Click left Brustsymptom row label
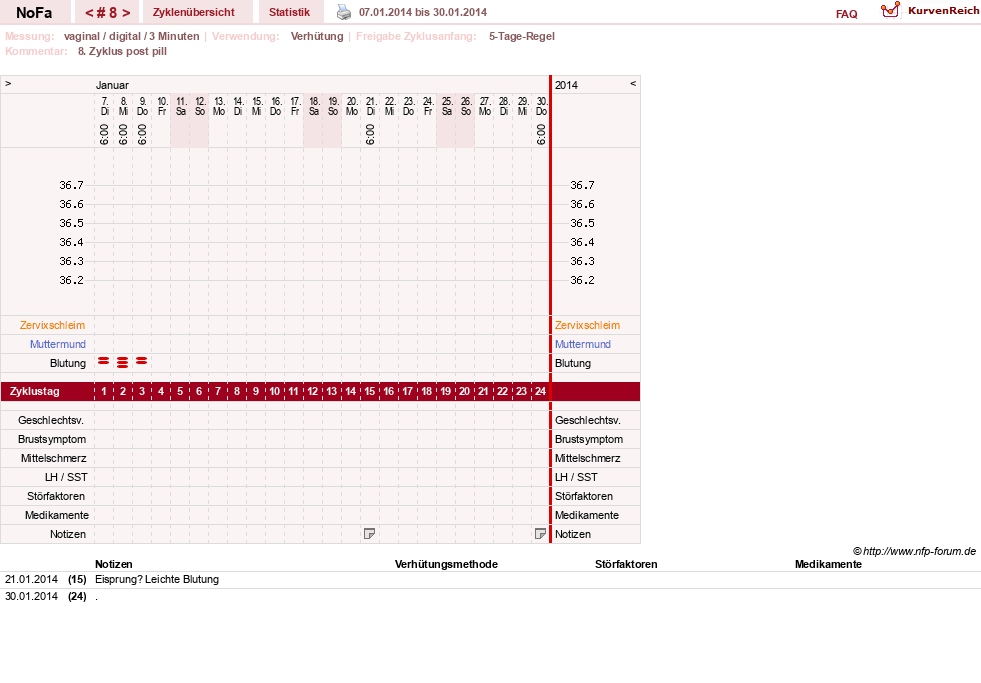Viewport: 981px width, 683px height. point(52,439)
